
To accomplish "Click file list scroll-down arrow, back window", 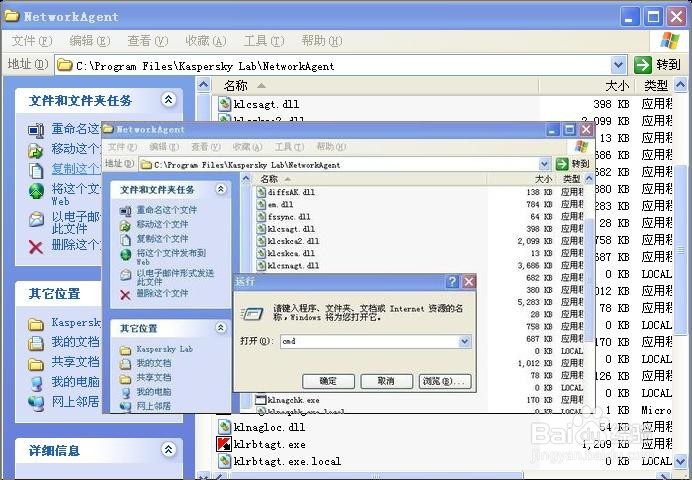I will 681,460.
